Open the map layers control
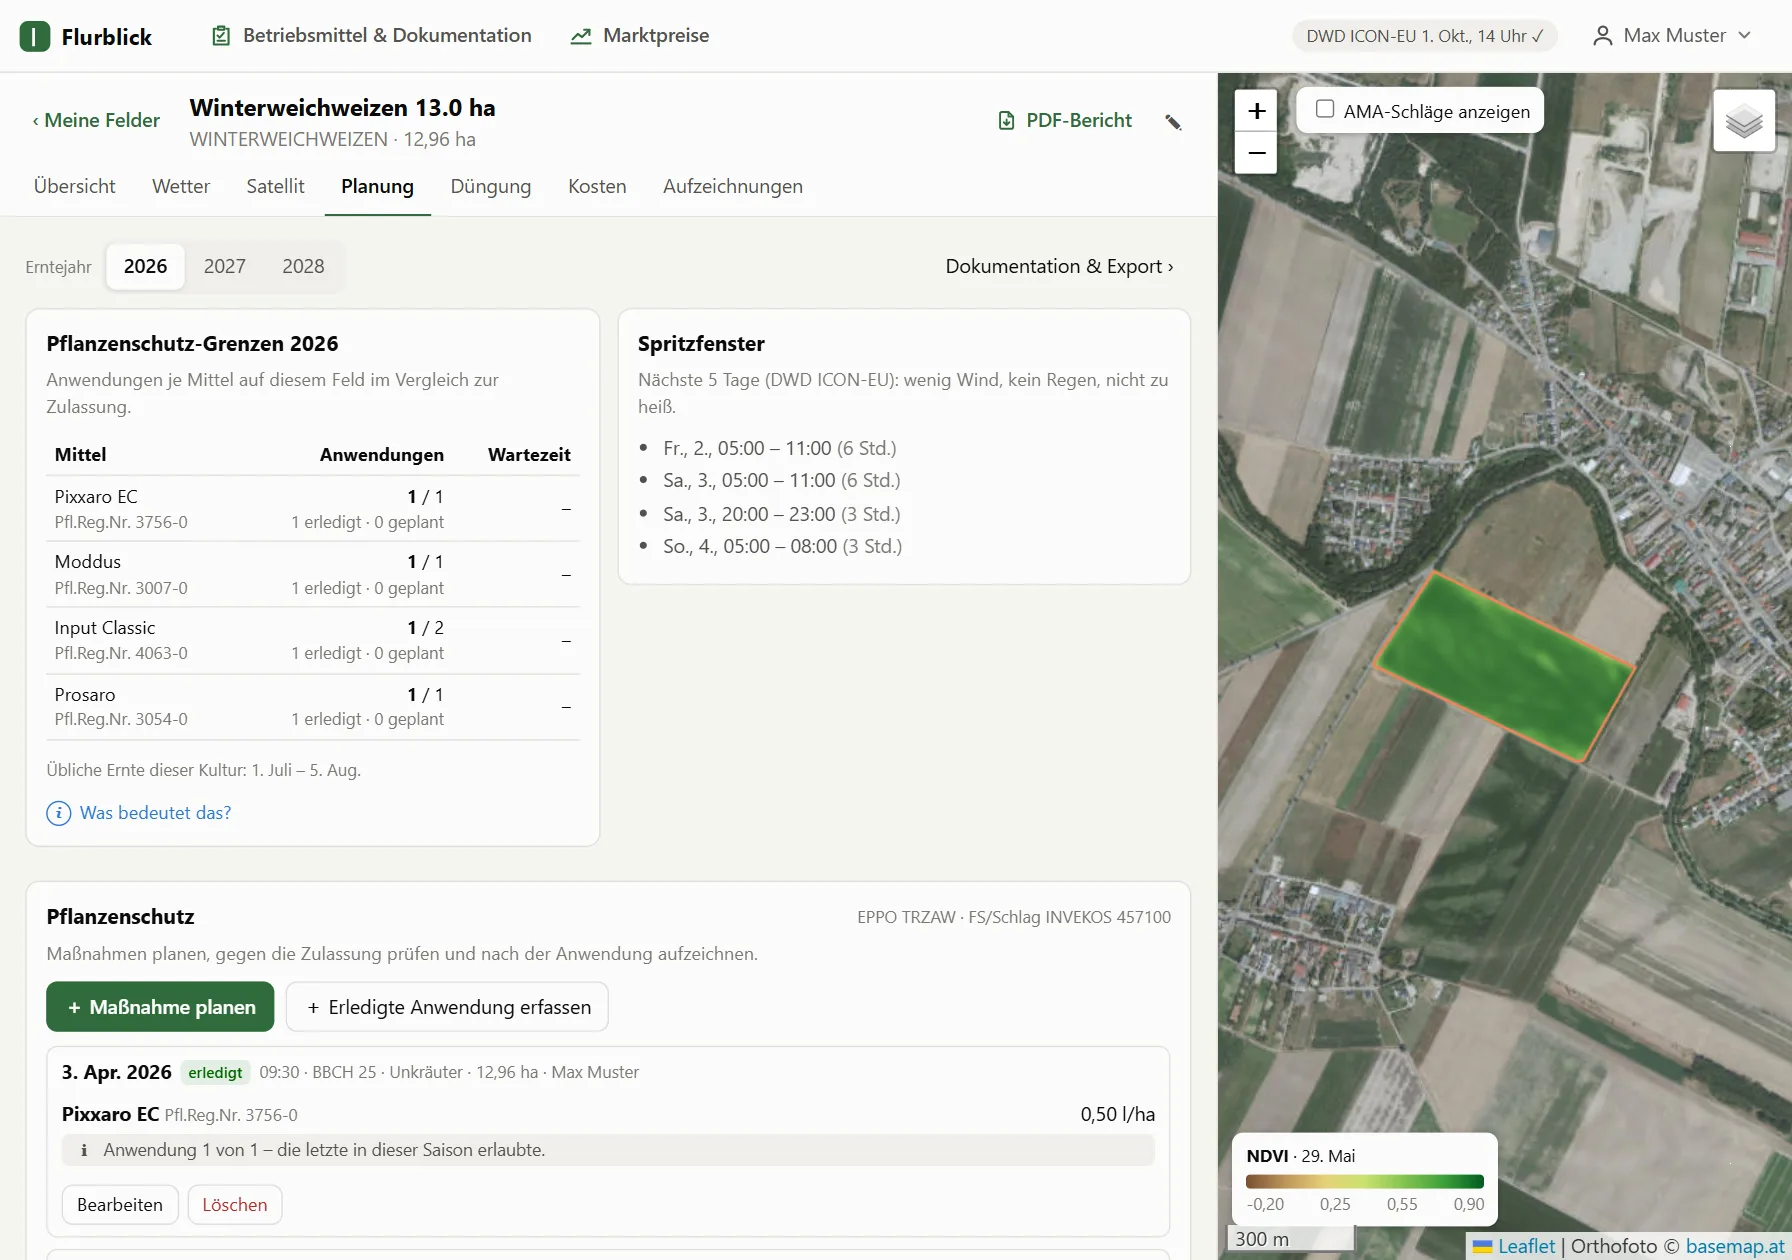The height and width of the screenshot is (1260, 1792). 1744,121
